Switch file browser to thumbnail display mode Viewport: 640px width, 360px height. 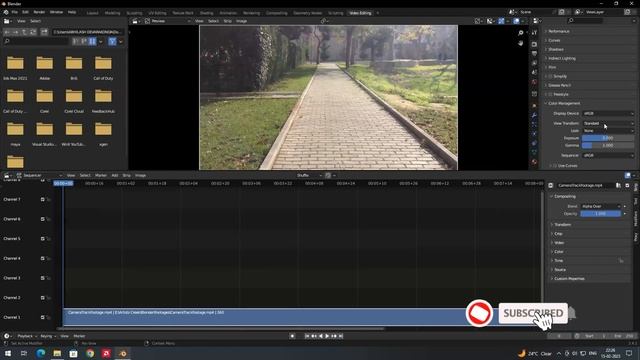click(x=93, y=41)
